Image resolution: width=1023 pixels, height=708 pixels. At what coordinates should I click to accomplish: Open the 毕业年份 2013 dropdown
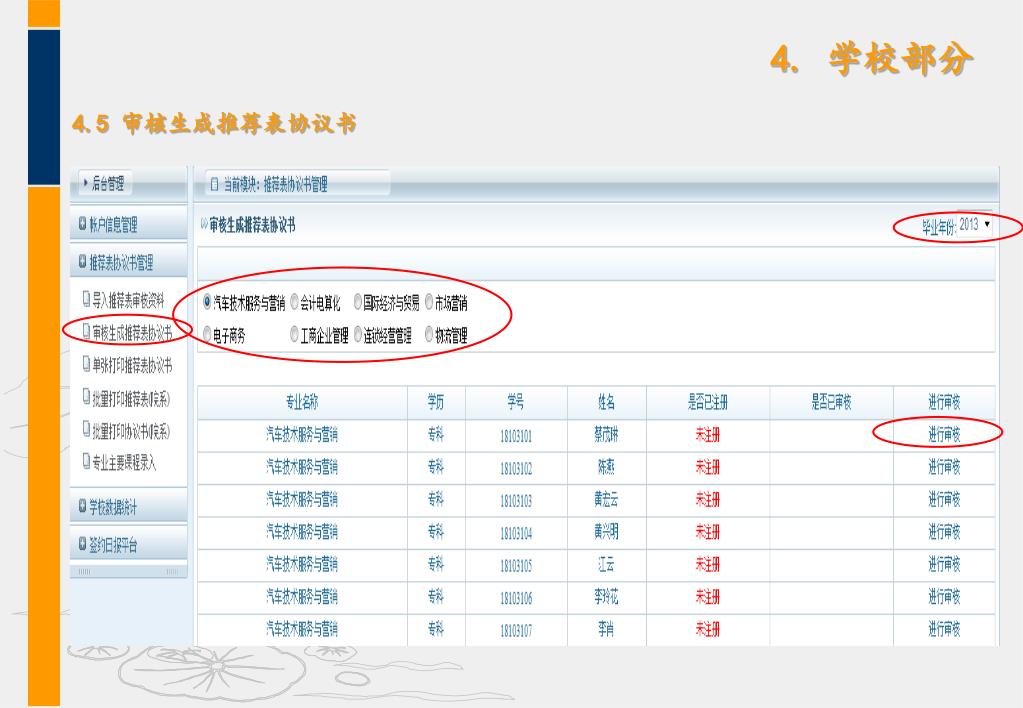click(x=975, y=225)
